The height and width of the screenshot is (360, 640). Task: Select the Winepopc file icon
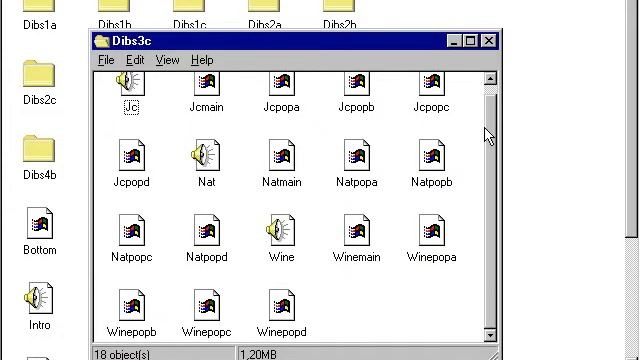click(x=207, y=305)
